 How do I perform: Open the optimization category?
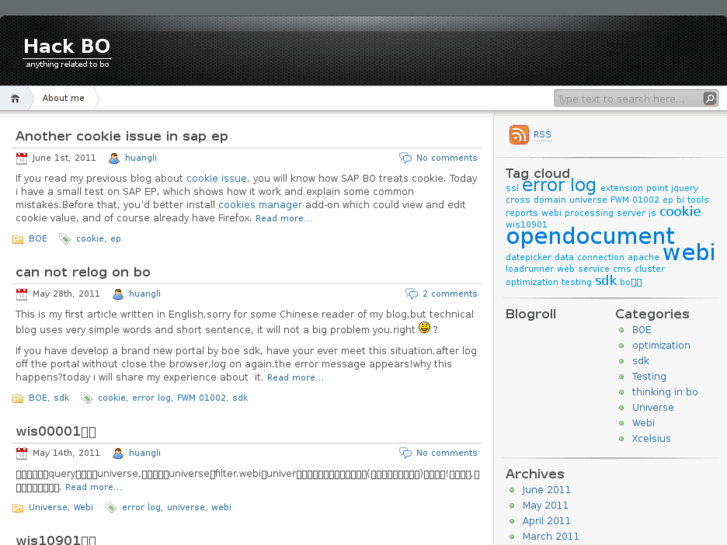coord(661,346)
